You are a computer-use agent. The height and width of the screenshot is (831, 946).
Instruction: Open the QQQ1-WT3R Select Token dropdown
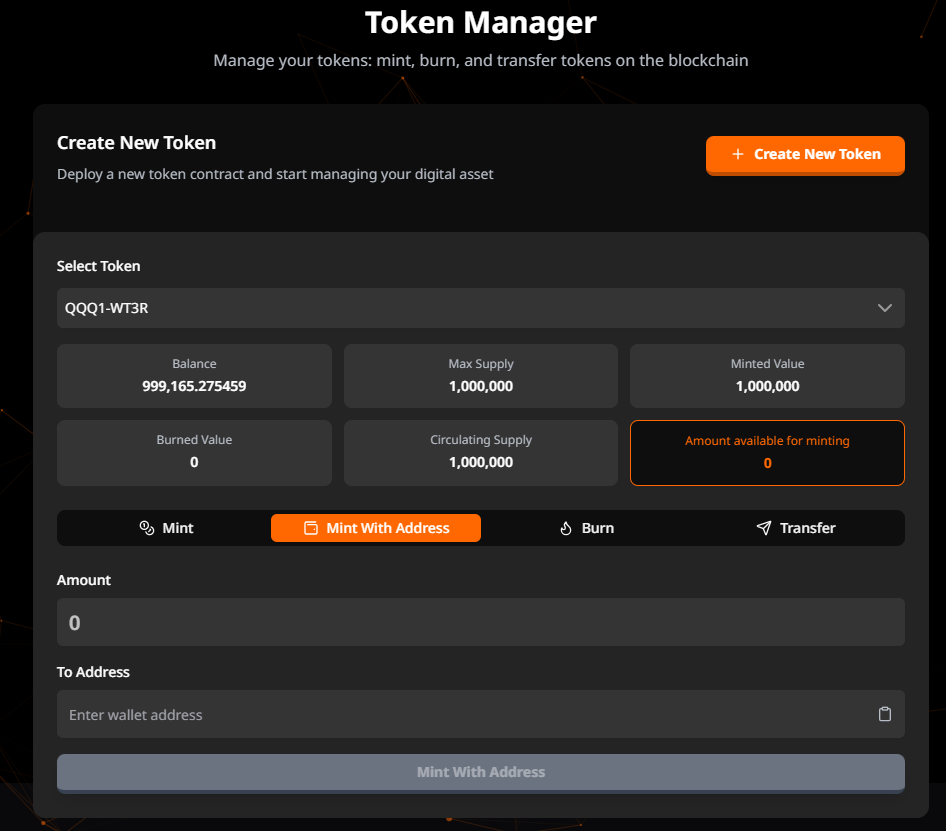pos(480,308)
